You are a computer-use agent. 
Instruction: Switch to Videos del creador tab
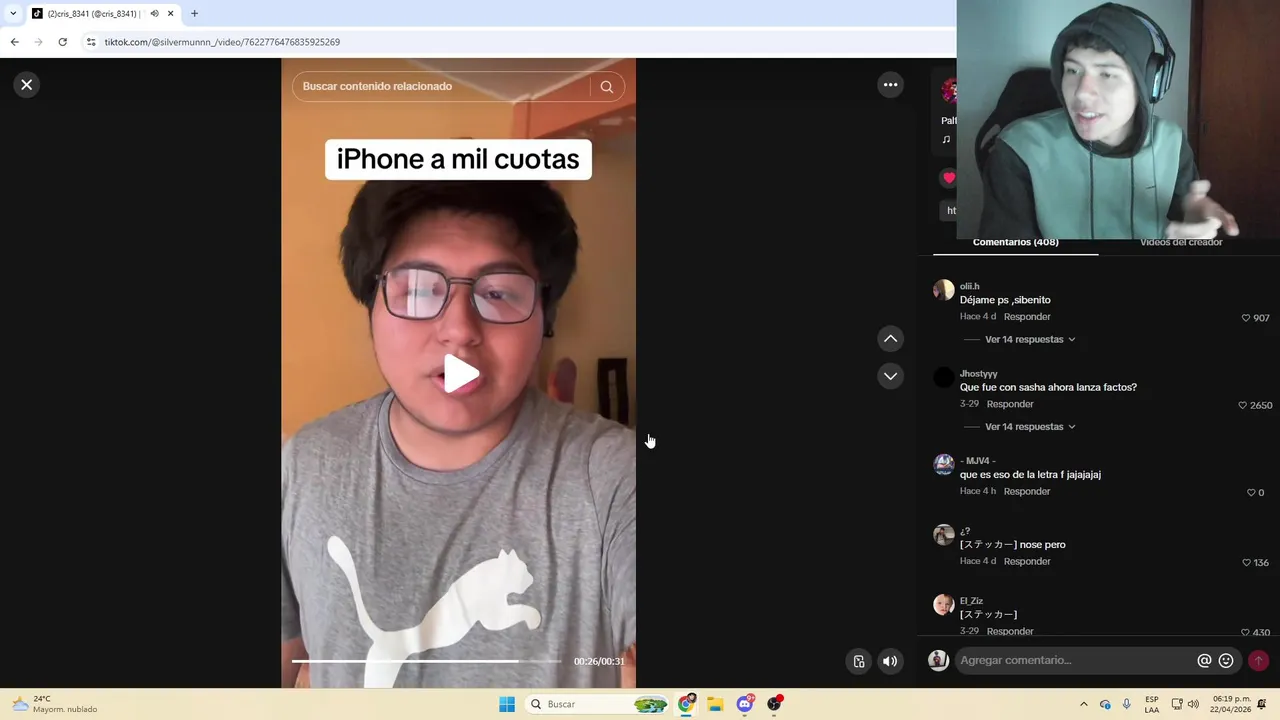coord(1181,243)
